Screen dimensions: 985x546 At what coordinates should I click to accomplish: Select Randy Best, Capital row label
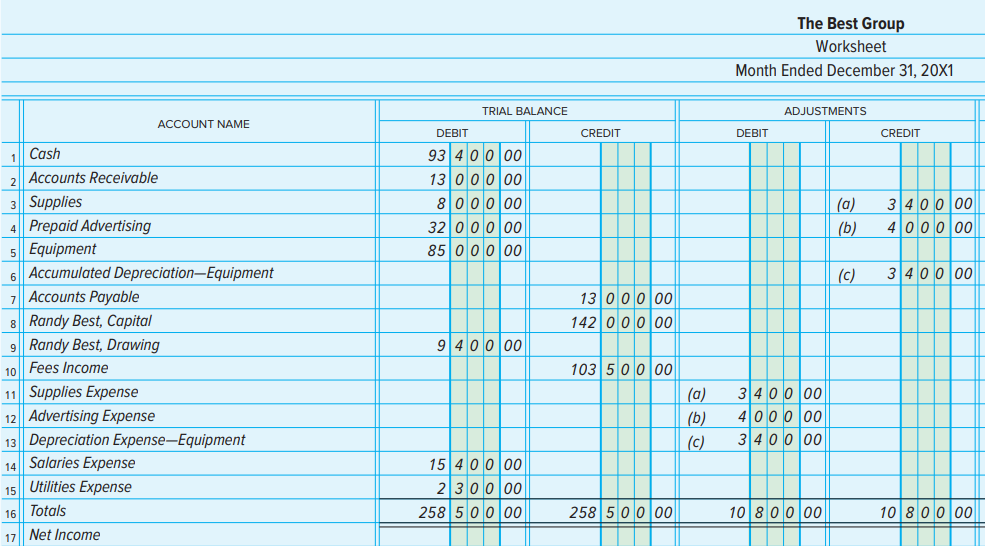90,320
